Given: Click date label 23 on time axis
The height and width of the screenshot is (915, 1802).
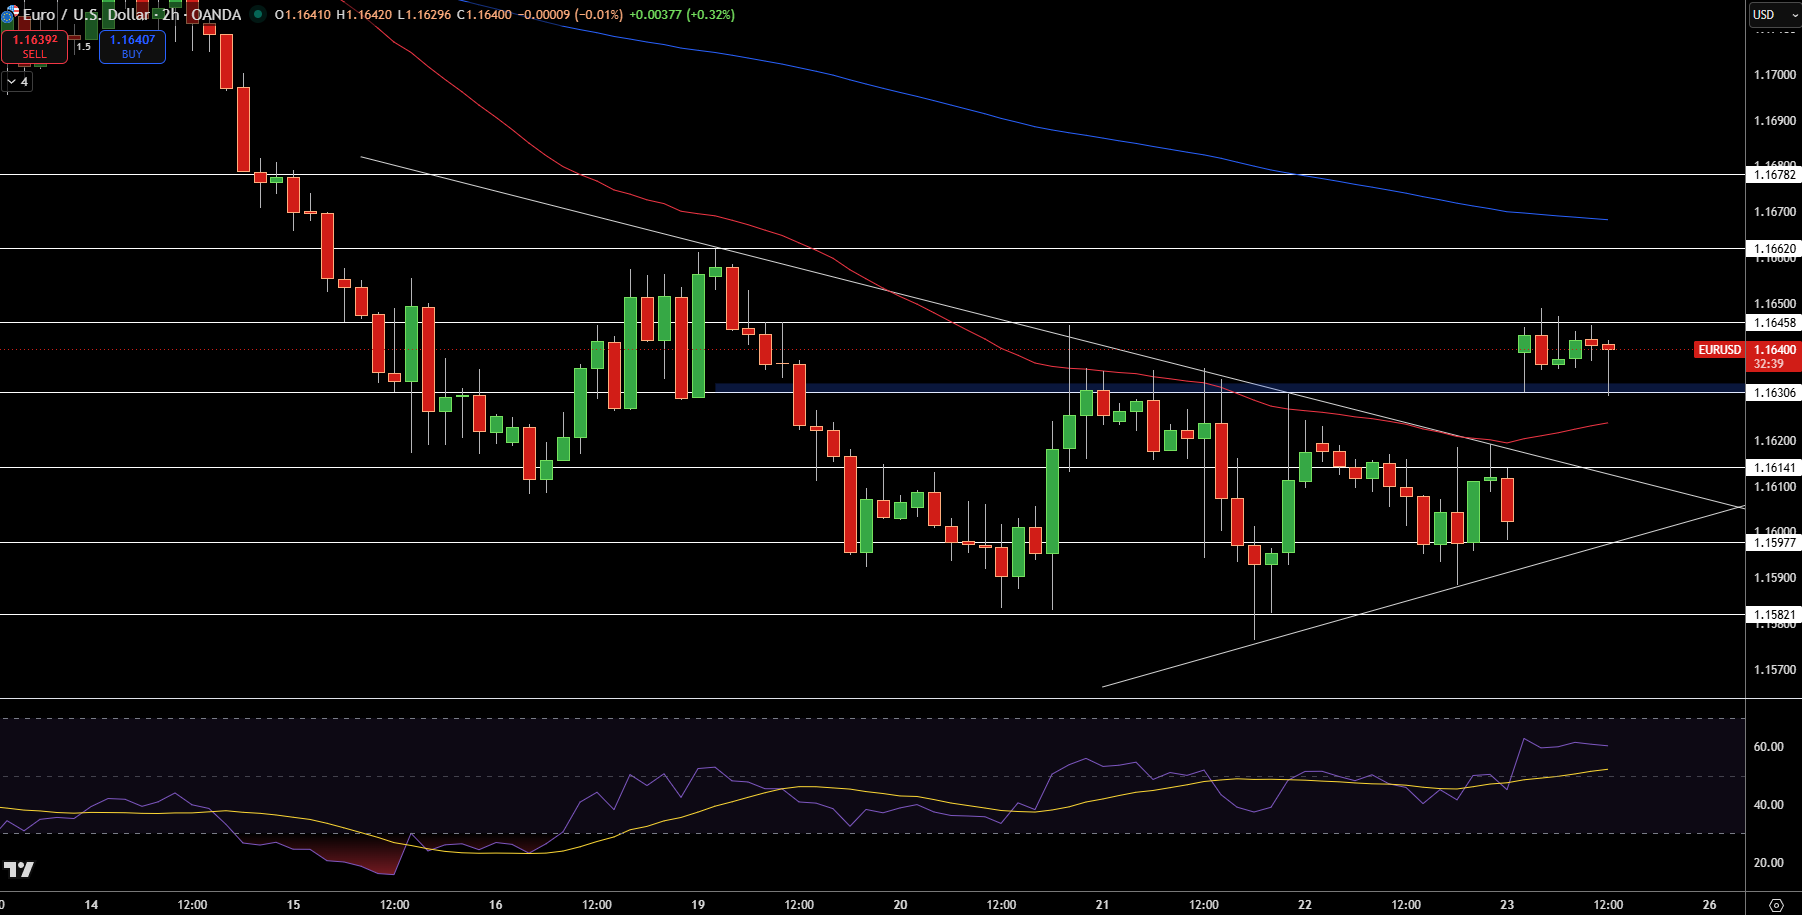Looking at the screenshot, I should pyautogui.click(x=1507, y=905).
